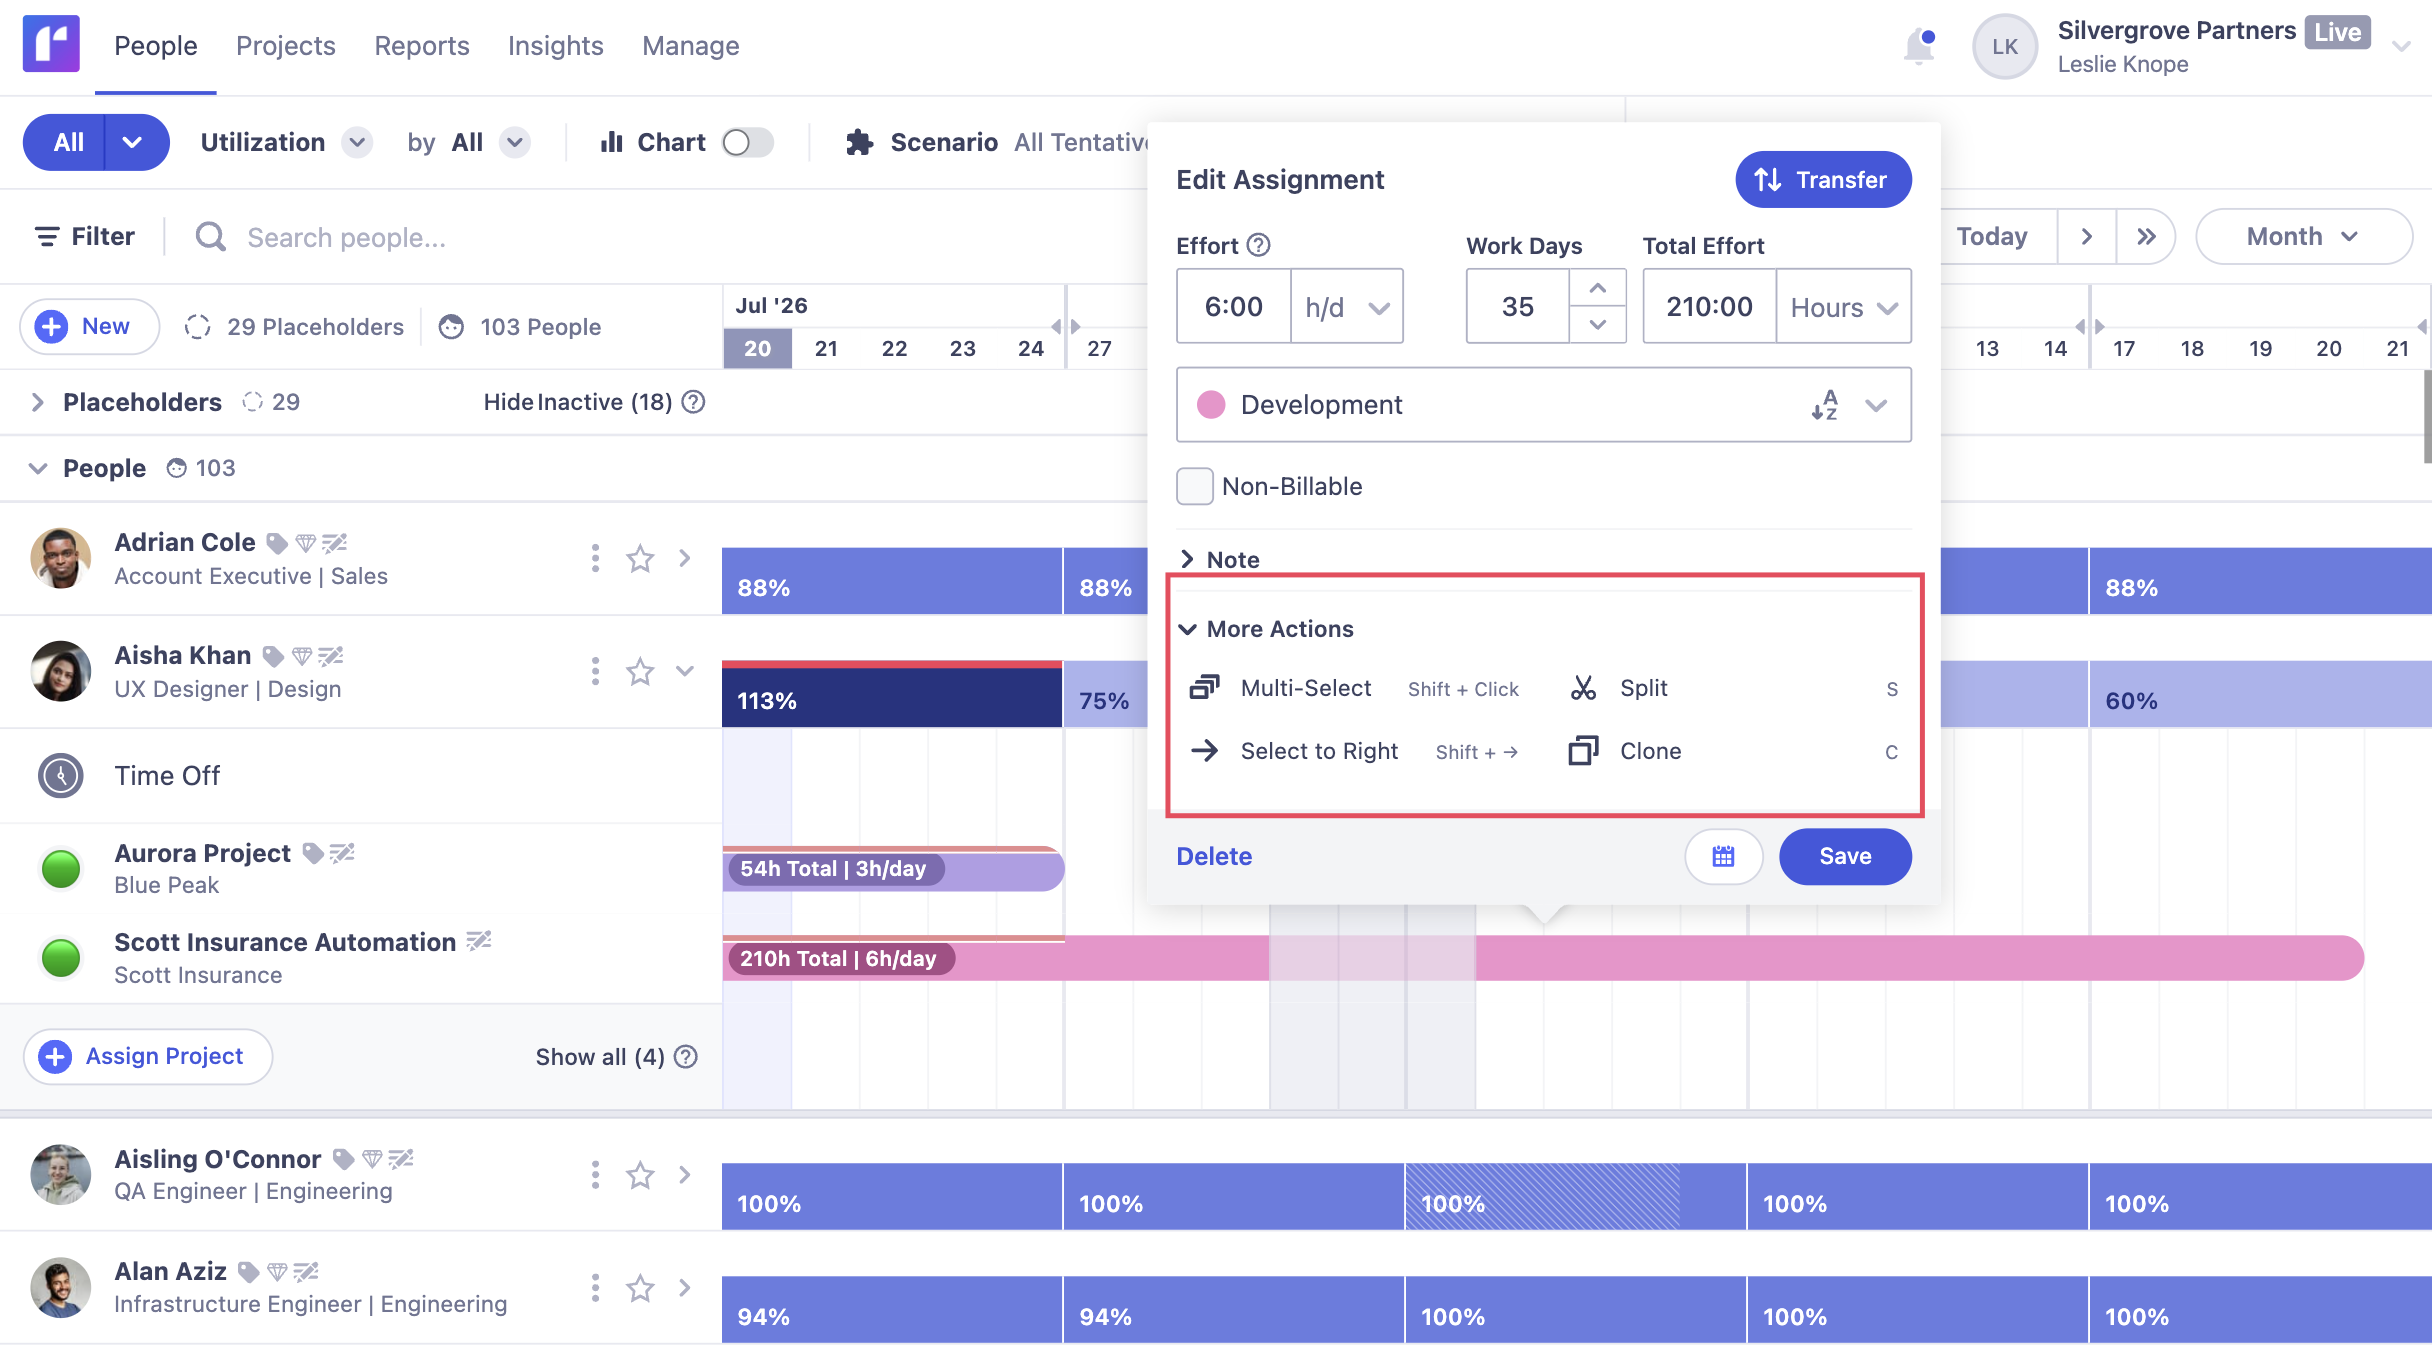This screenshot has height=1366, width=2432.
Task: Increase Work Days with up stepper
Action: coord(1598,288)
